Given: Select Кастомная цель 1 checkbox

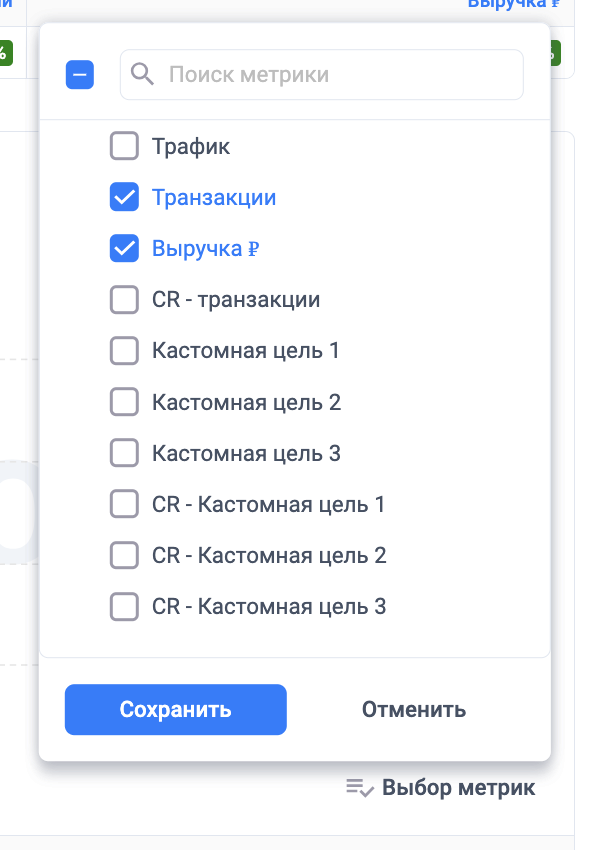Looking at the screenshot, I should pyautogui.click(x=124, y=351).
